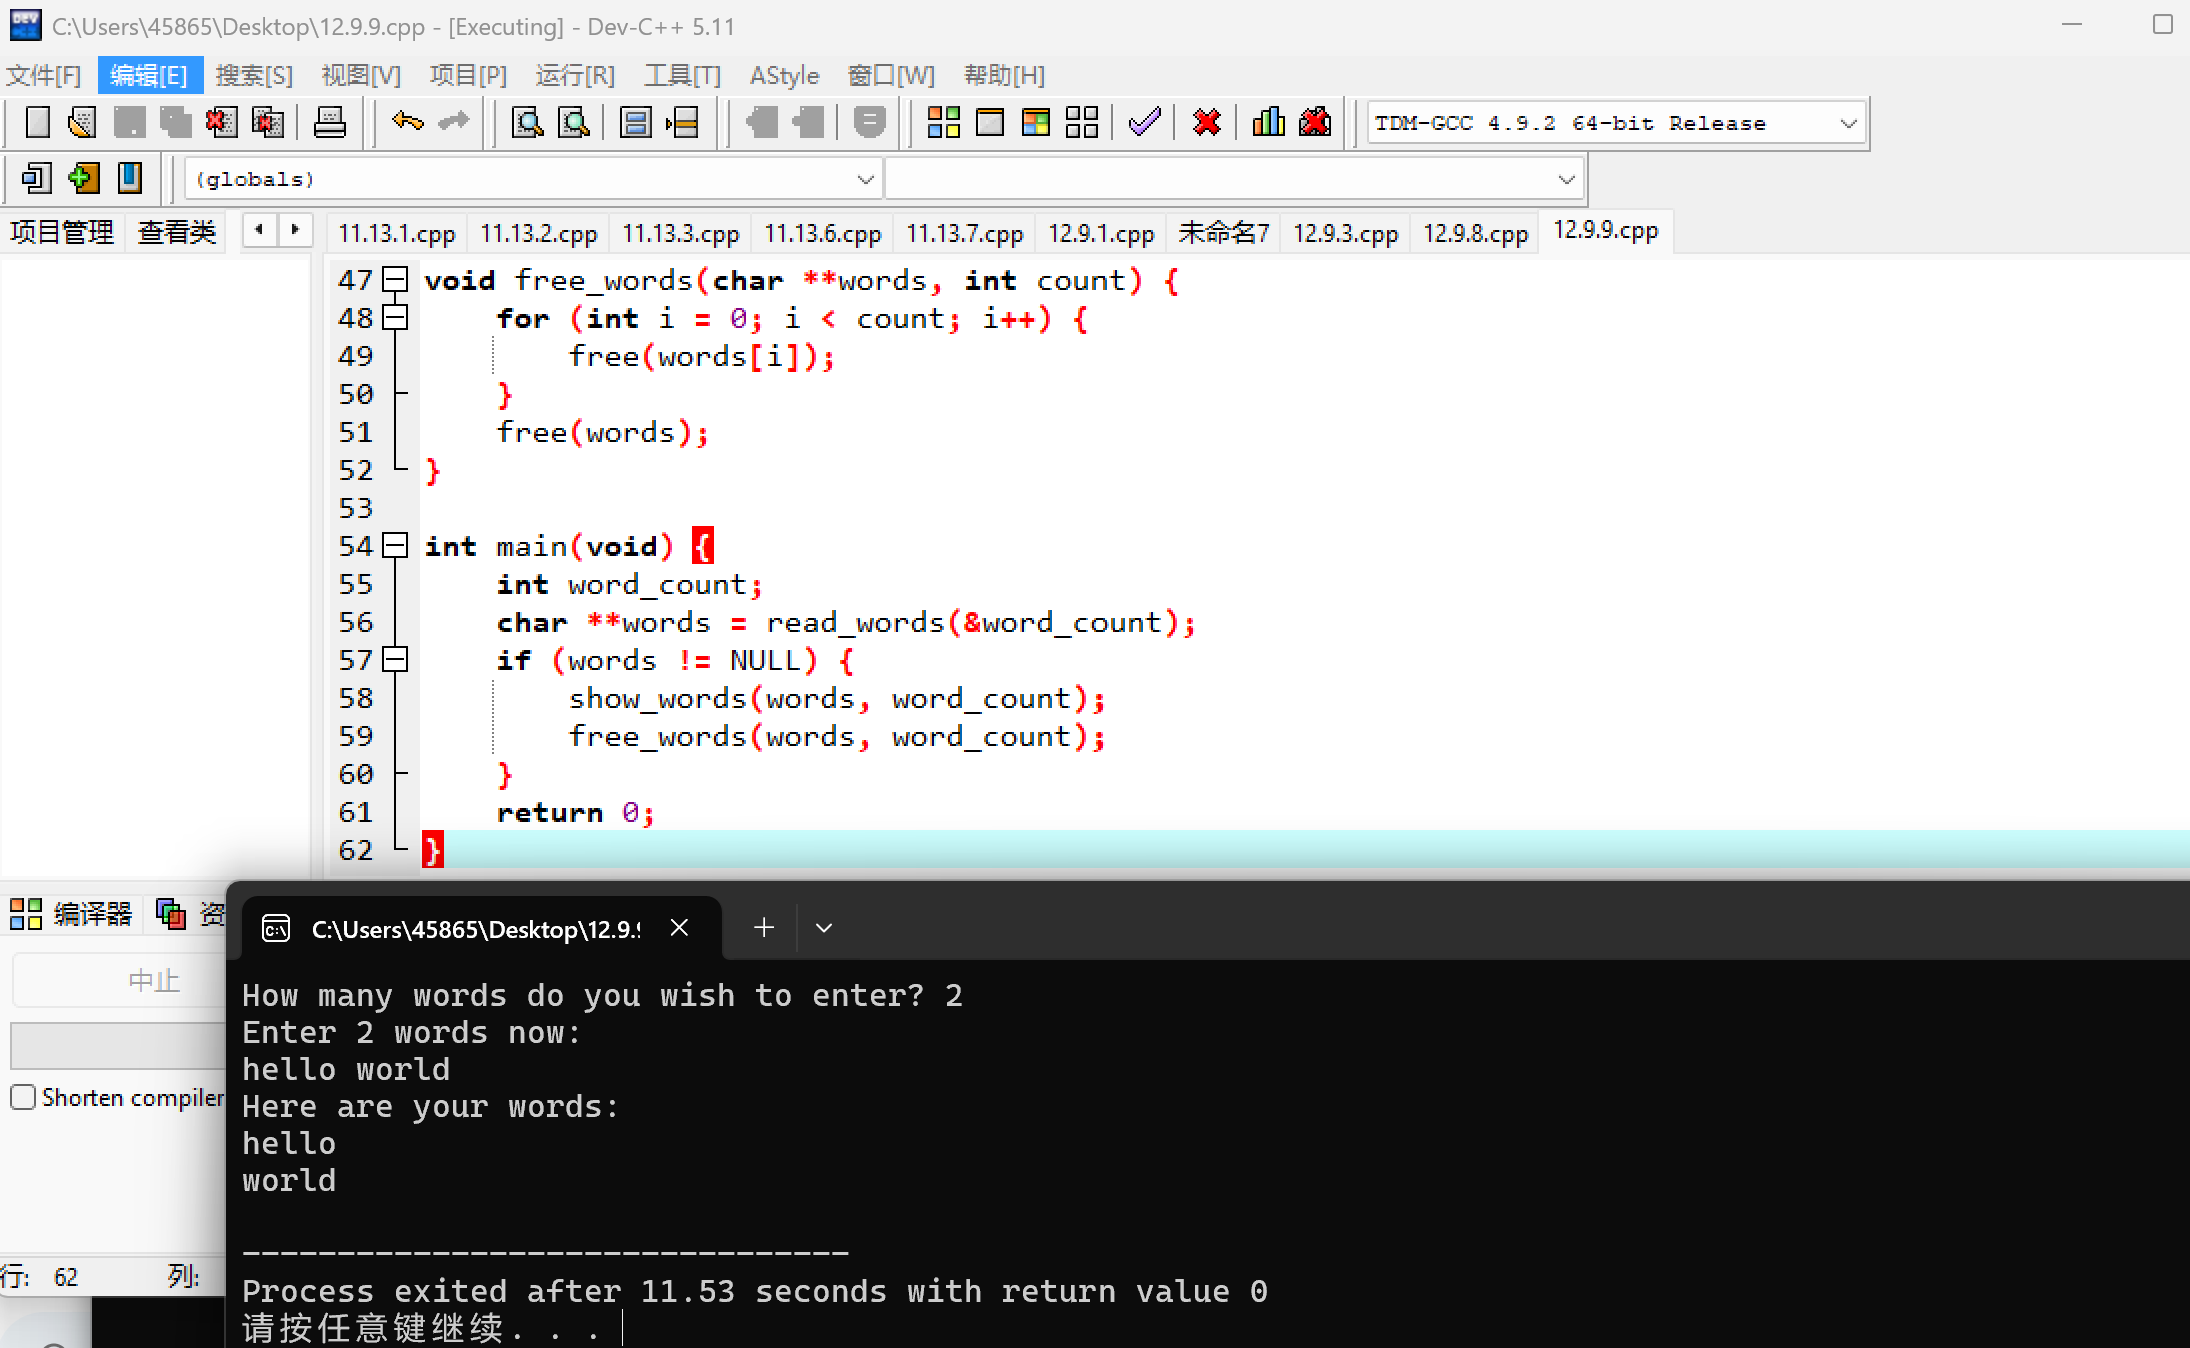This screenshot has height=1348, width=2190.
Task: Expand the (globals) scope dropdown
Action: (865, 180)
